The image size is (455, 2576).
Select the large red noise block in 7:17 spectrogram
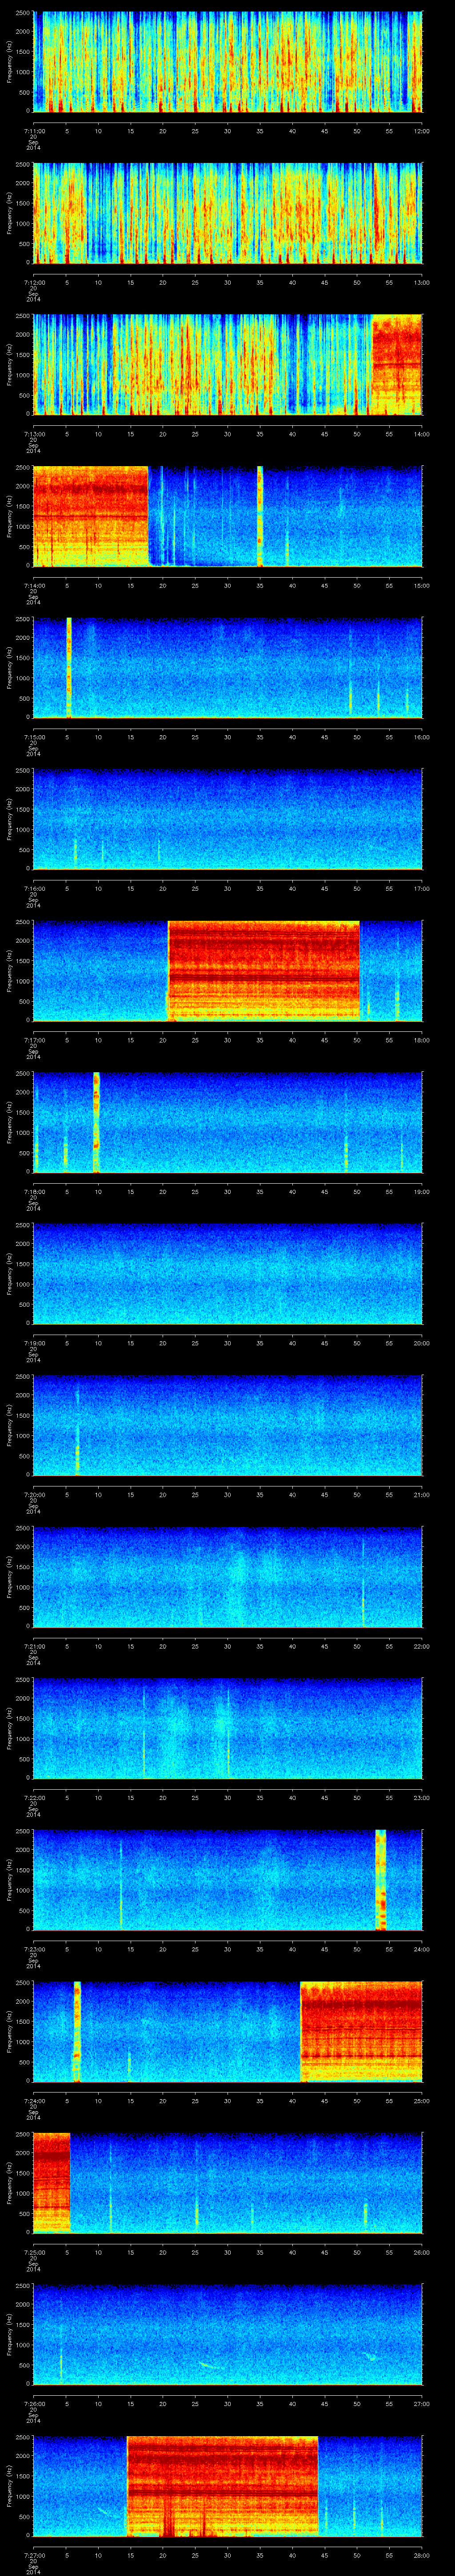263,970
